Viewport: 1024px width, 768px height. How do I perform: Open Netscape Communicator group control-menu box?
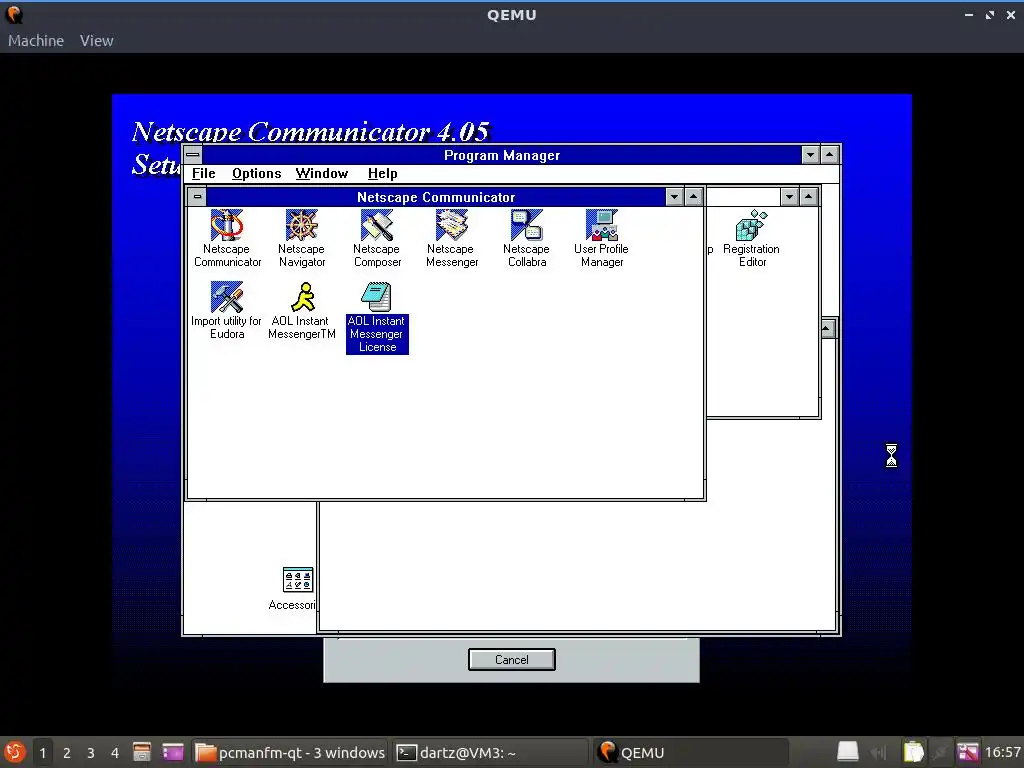(197, 197)
